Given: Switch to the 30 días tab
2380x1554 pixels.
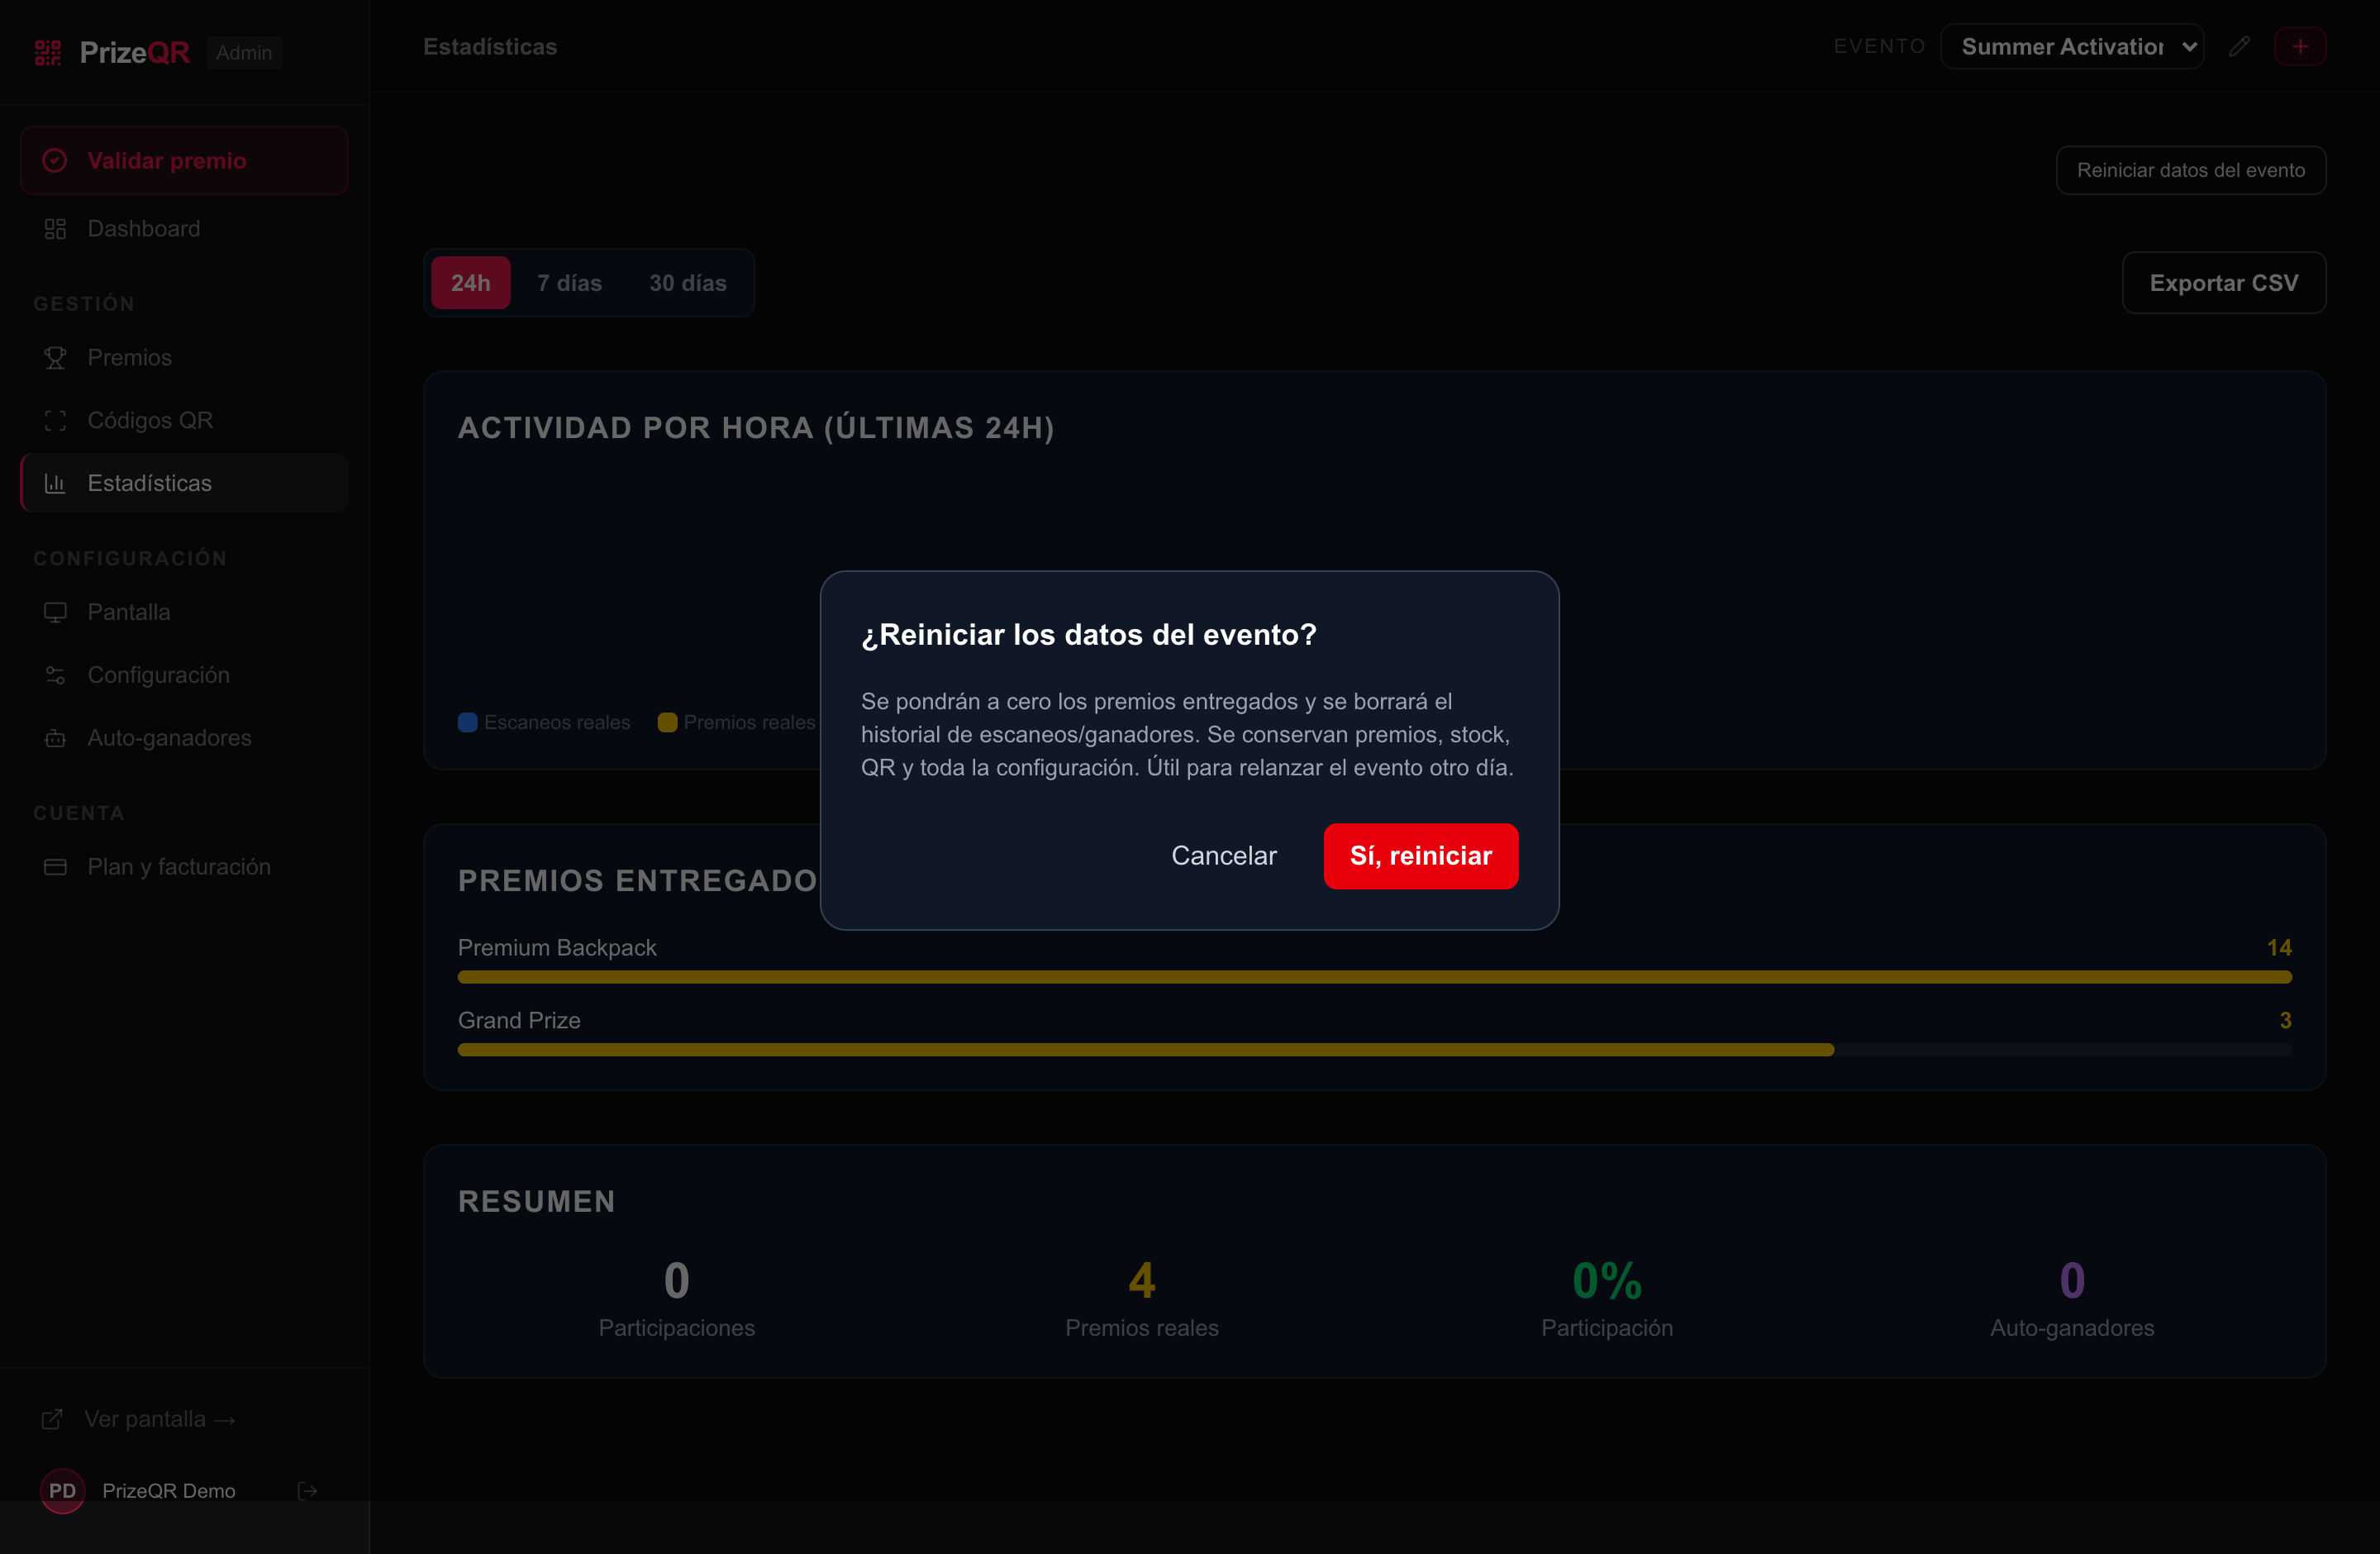Looking at the screenshot, I should point(688,283).
